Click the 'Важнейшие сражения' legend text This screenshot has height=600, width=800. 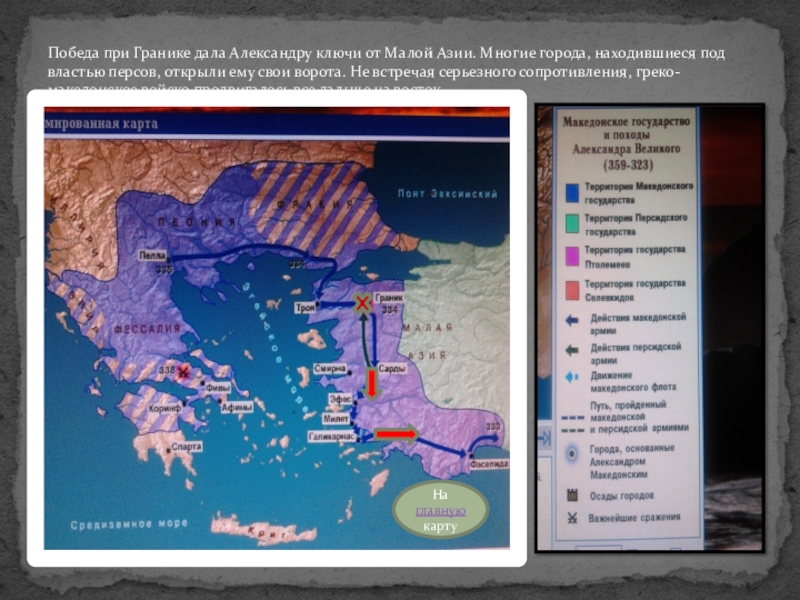click(634, 518)
